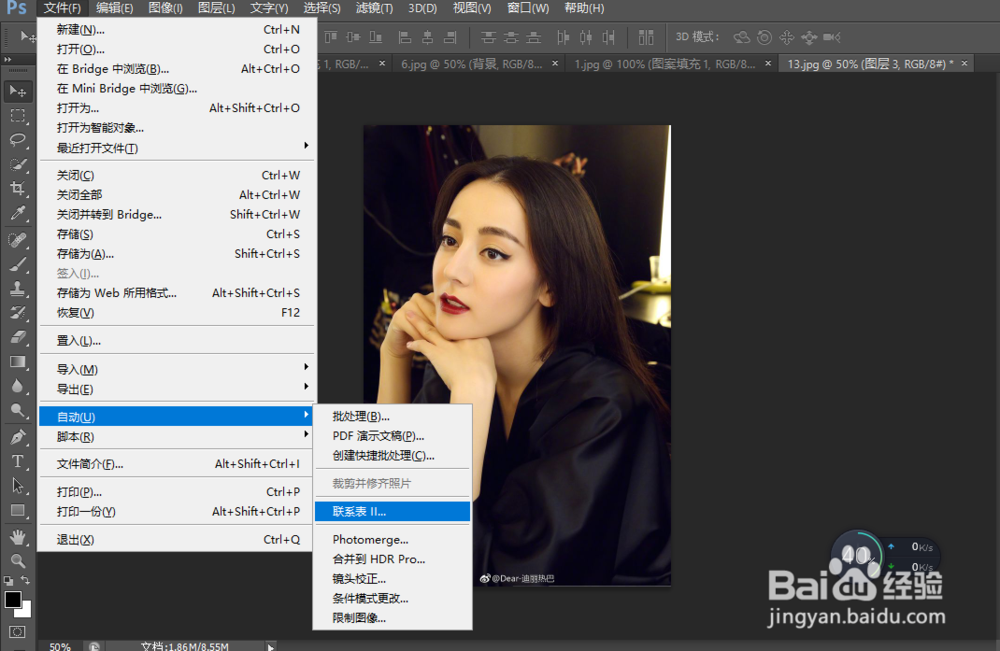
Task: Click the 3D camera zoom icon
Action: coord(832,37)
